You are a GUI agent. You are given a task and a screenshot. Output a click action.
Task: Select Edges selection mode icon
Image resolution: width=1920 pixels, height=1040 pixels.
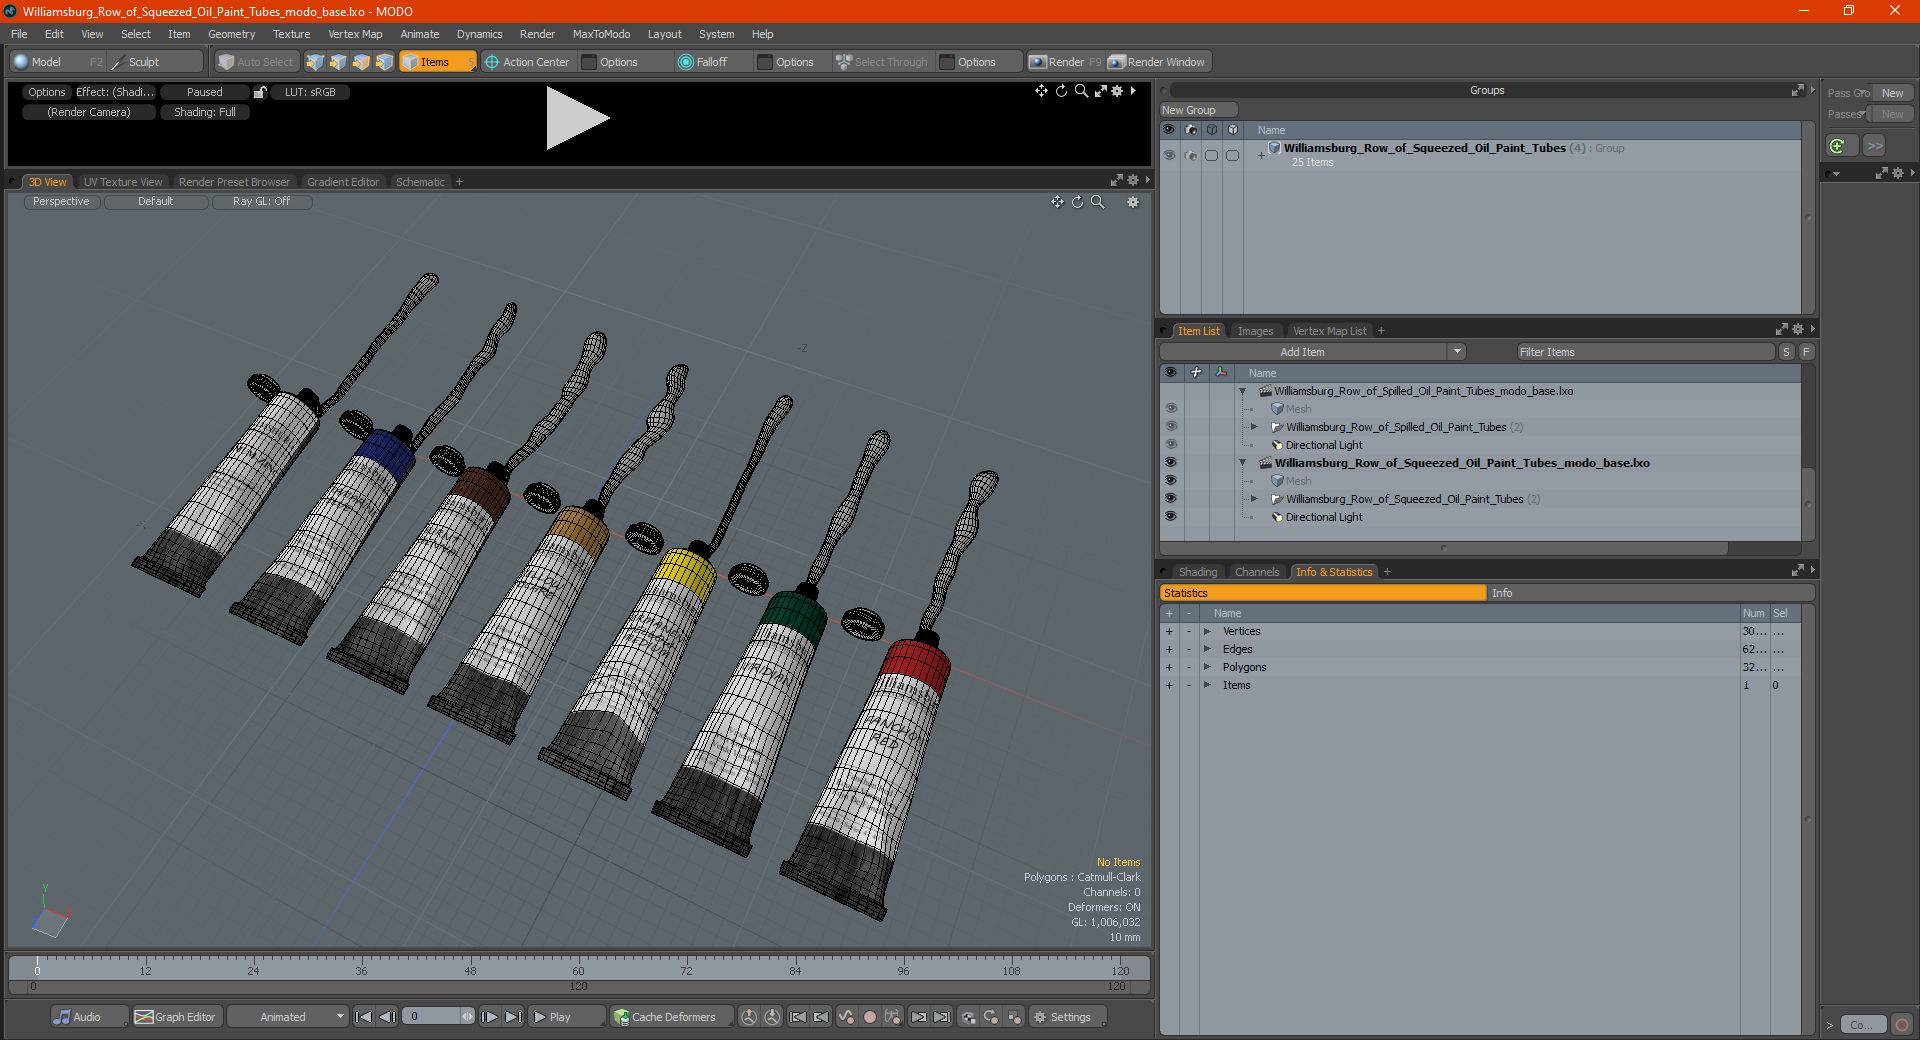338,62
